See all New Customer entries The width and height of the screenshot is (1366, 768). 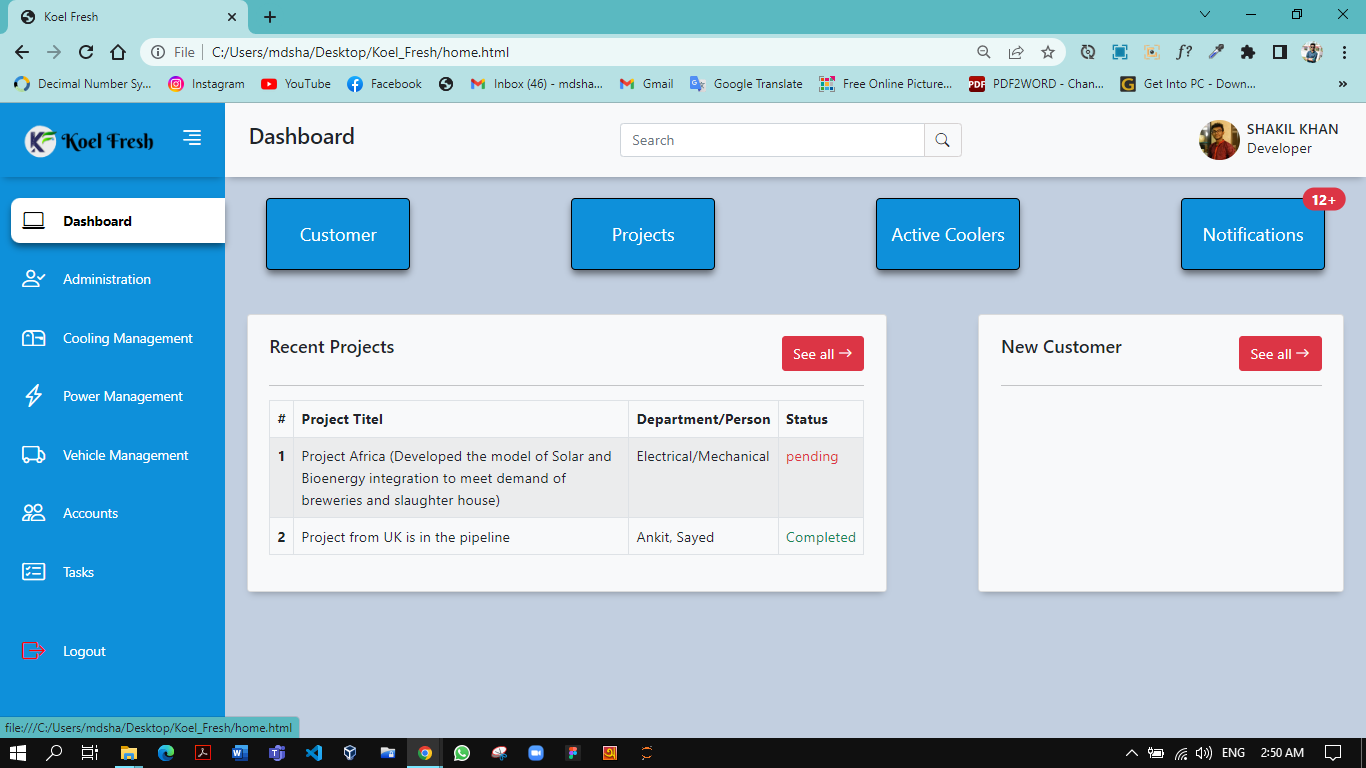[x=1280, y=354]
